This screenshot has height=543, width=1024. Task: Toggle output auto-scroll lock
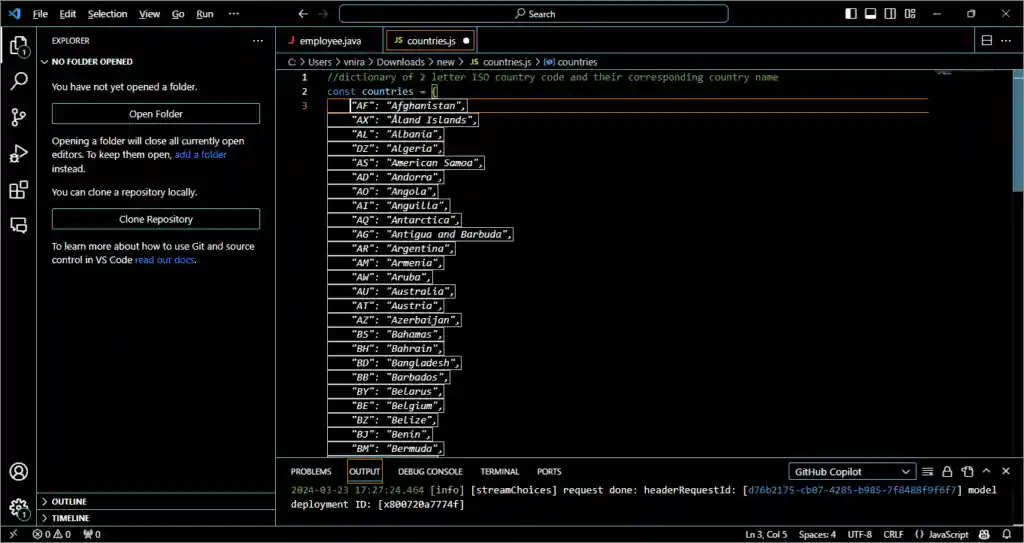(x=947, y=471)
